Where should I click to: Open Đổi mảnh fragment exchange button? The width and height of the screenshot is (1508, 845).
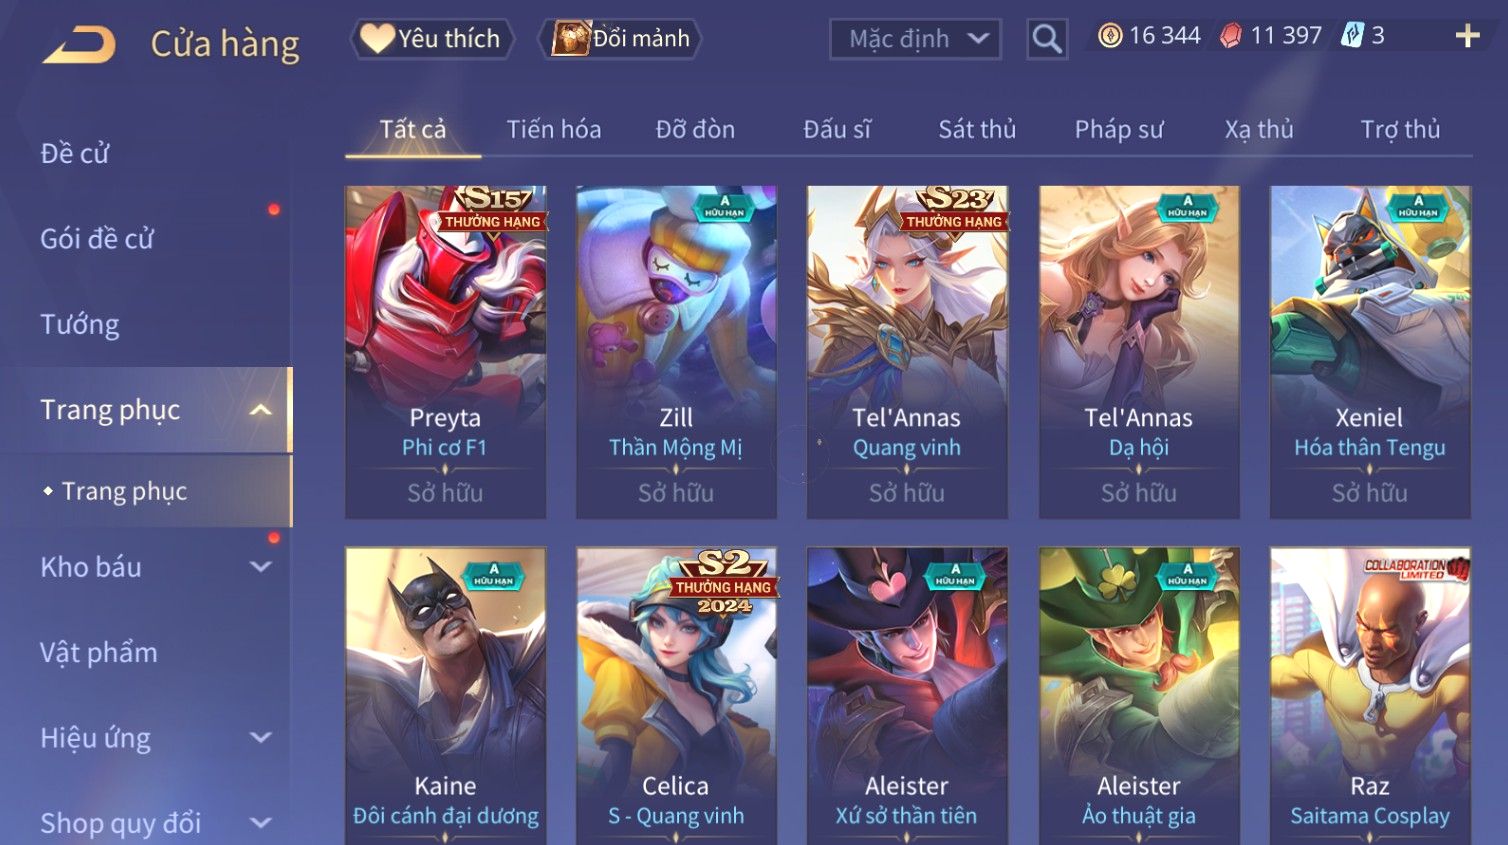click(x=620, y=39)
